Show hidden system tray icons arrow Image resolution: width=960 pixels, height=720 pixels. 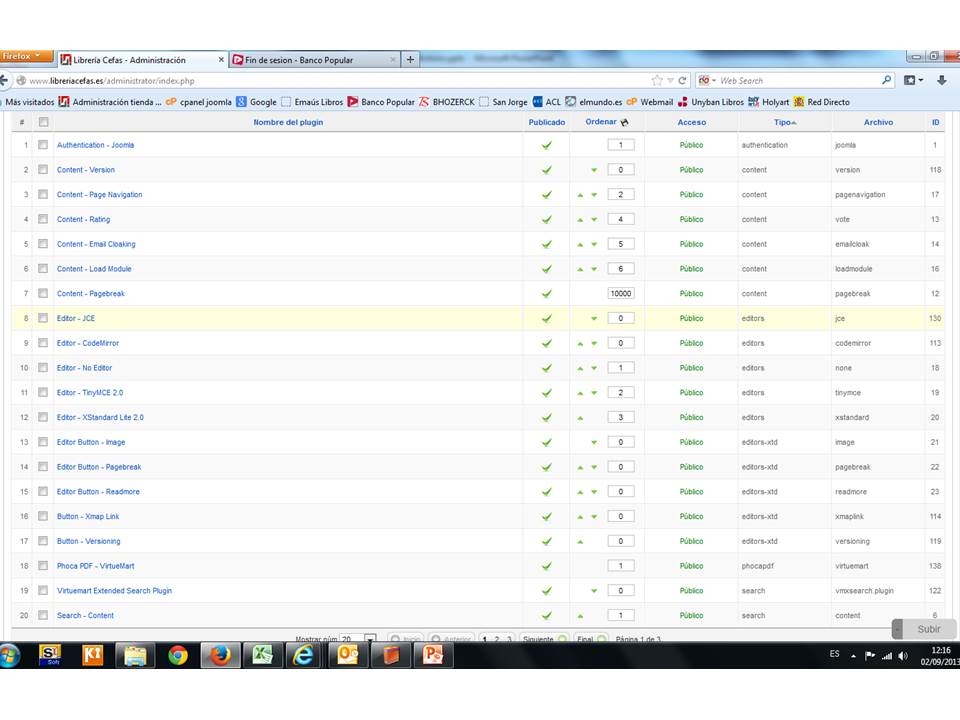[x=853, y=656]
